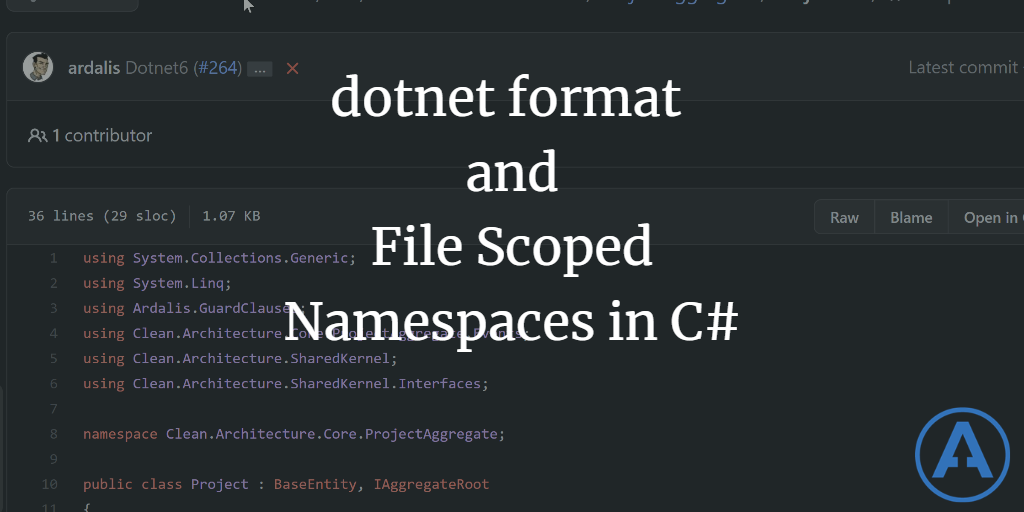Screen dimensions: 1024x512
Task: Click 'using System.Collections.Generic;' line
Action: pos(219,258)
